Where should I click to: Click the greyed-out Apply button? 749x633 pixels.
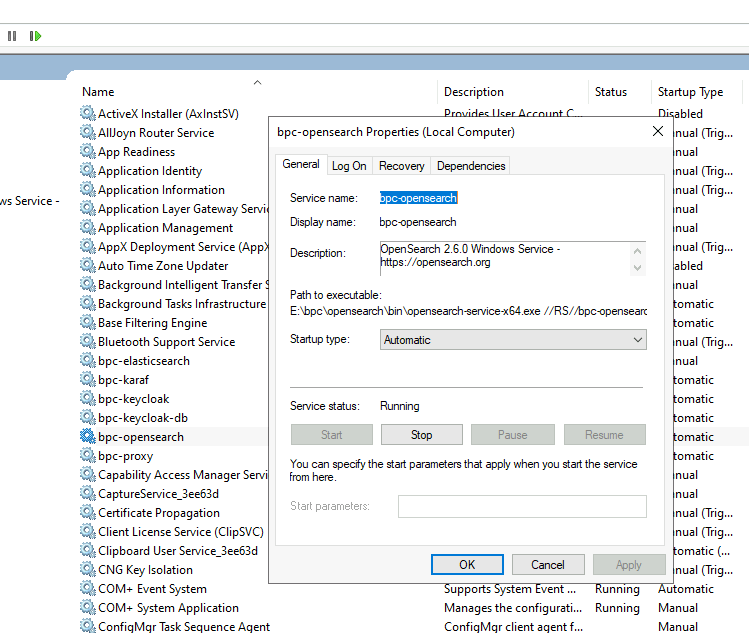pos(629,565)
